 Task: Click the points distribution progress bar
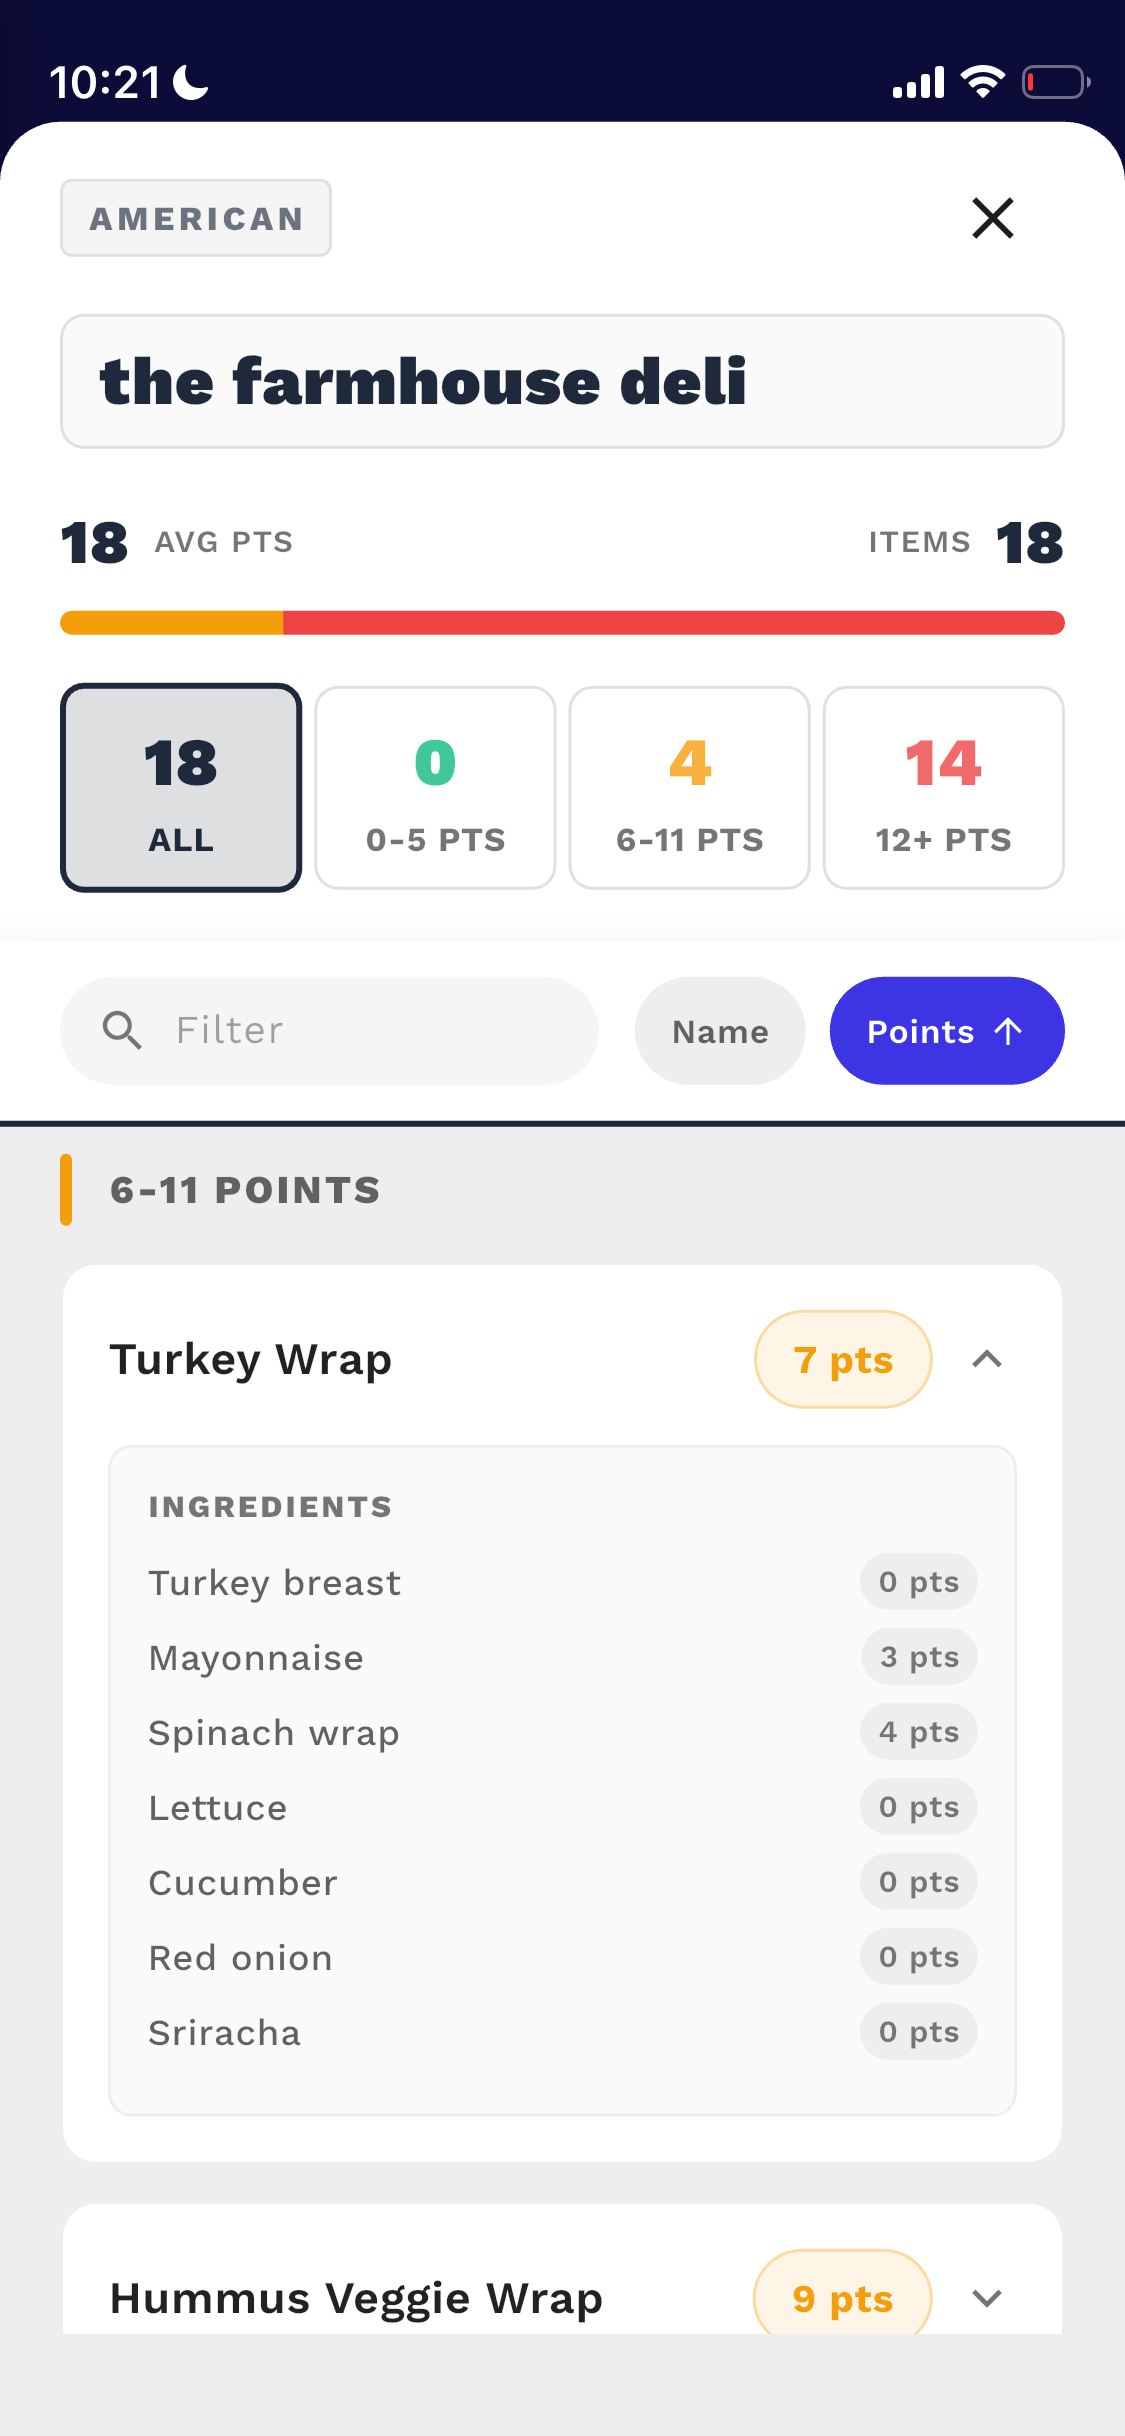[562, 622]
